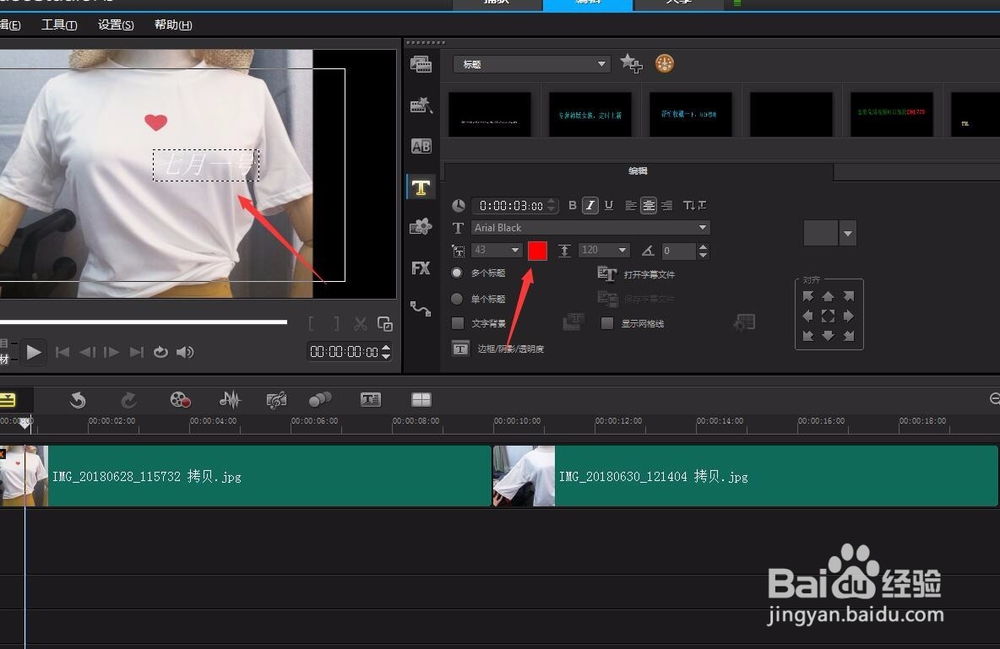
Task: Enable the 文字背景 checkbox
Action: point(458,323)
